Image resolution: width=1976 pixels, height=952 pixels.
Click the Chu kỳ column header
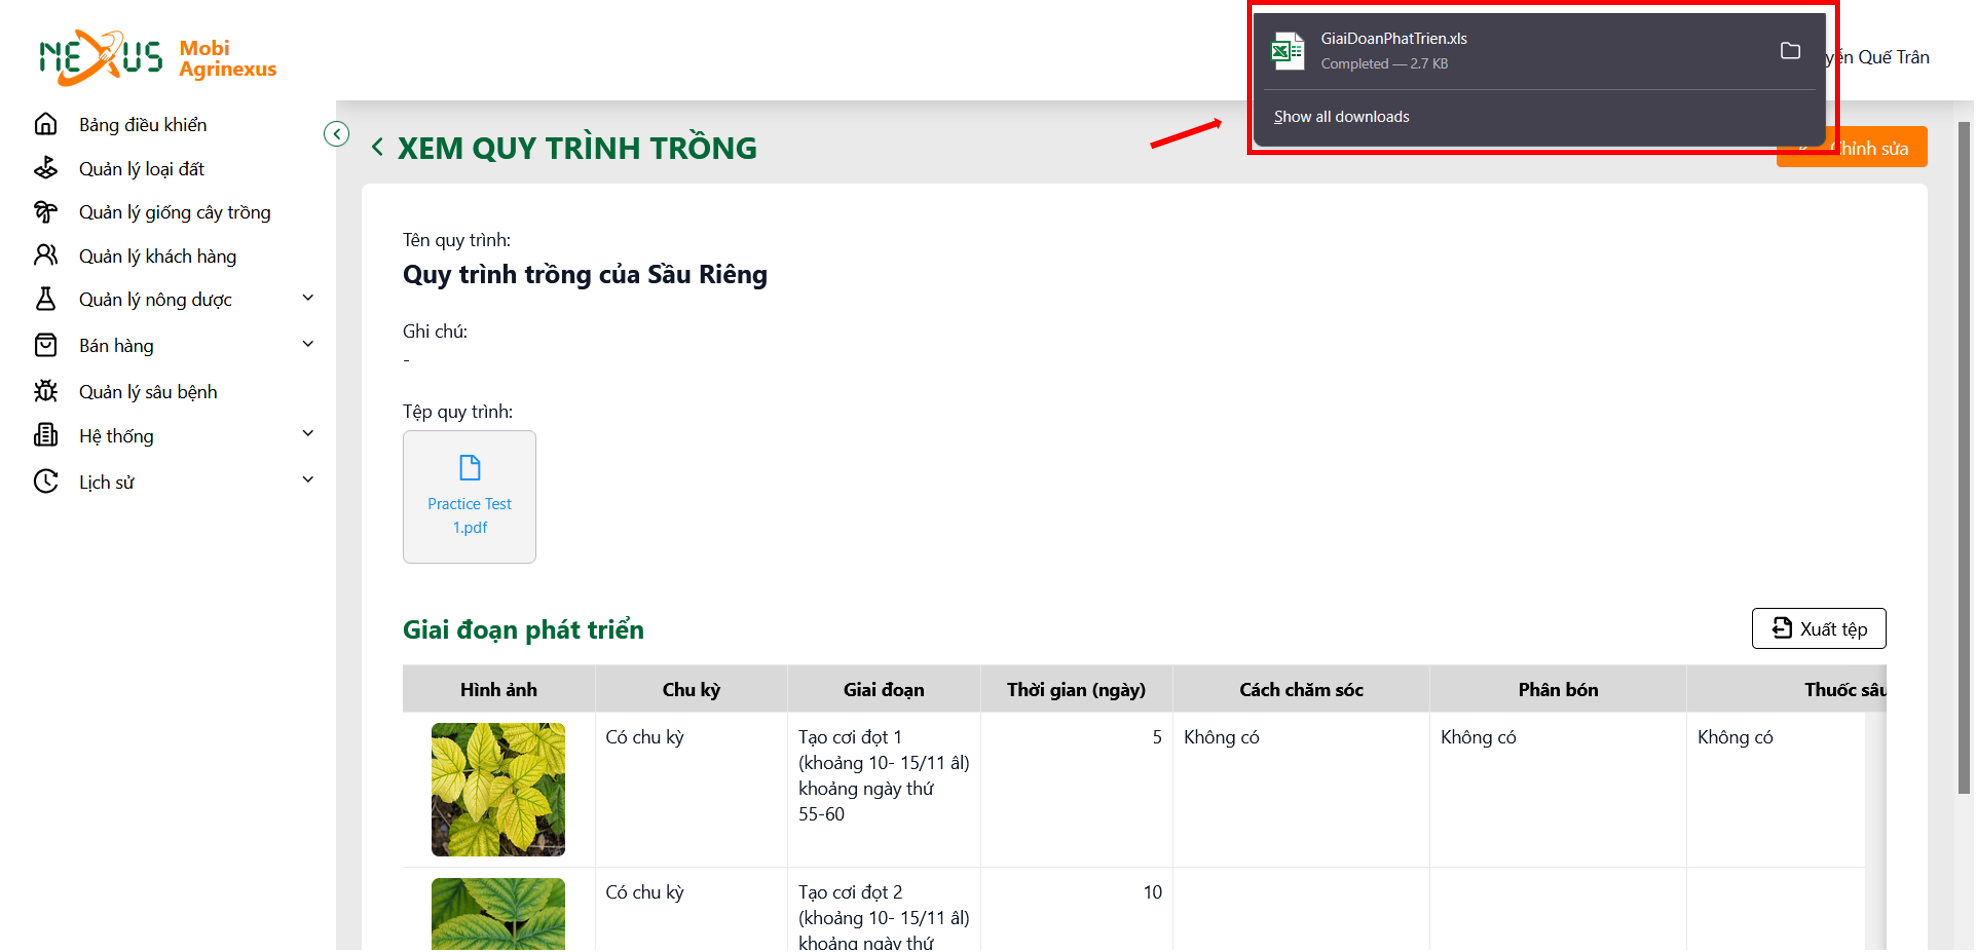(691, 690)
